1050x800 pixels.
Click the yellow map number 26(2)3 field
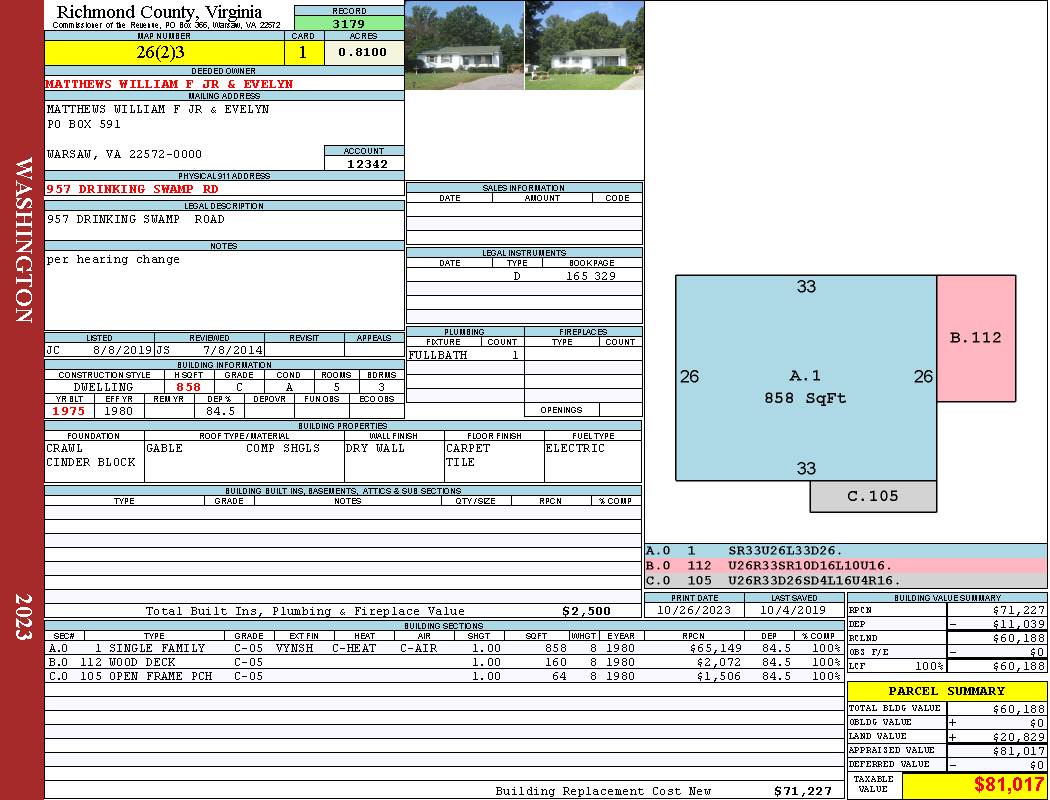pos(165,53)
